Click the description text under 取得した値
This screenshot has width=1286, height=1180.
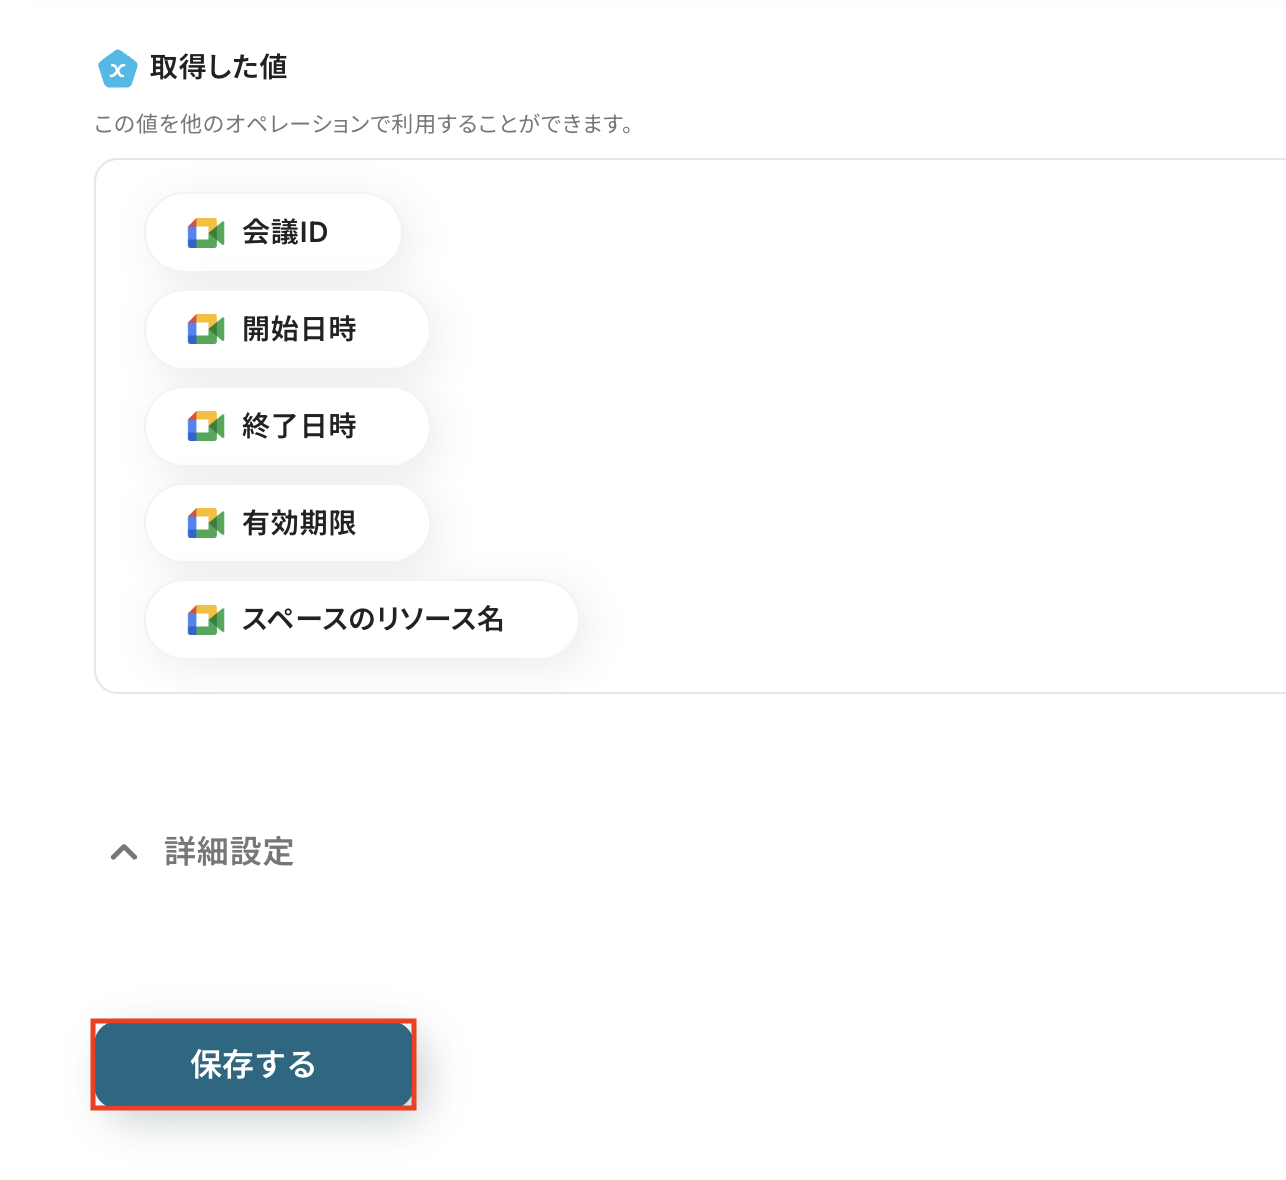click(x=364, y=125)
